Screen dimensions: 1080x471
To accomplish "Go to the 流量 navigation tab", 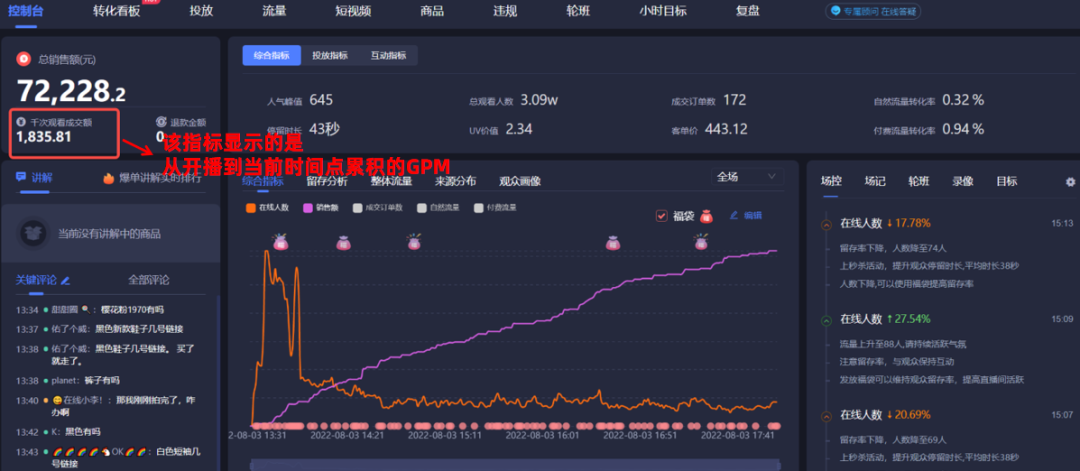I will point(274,11).
